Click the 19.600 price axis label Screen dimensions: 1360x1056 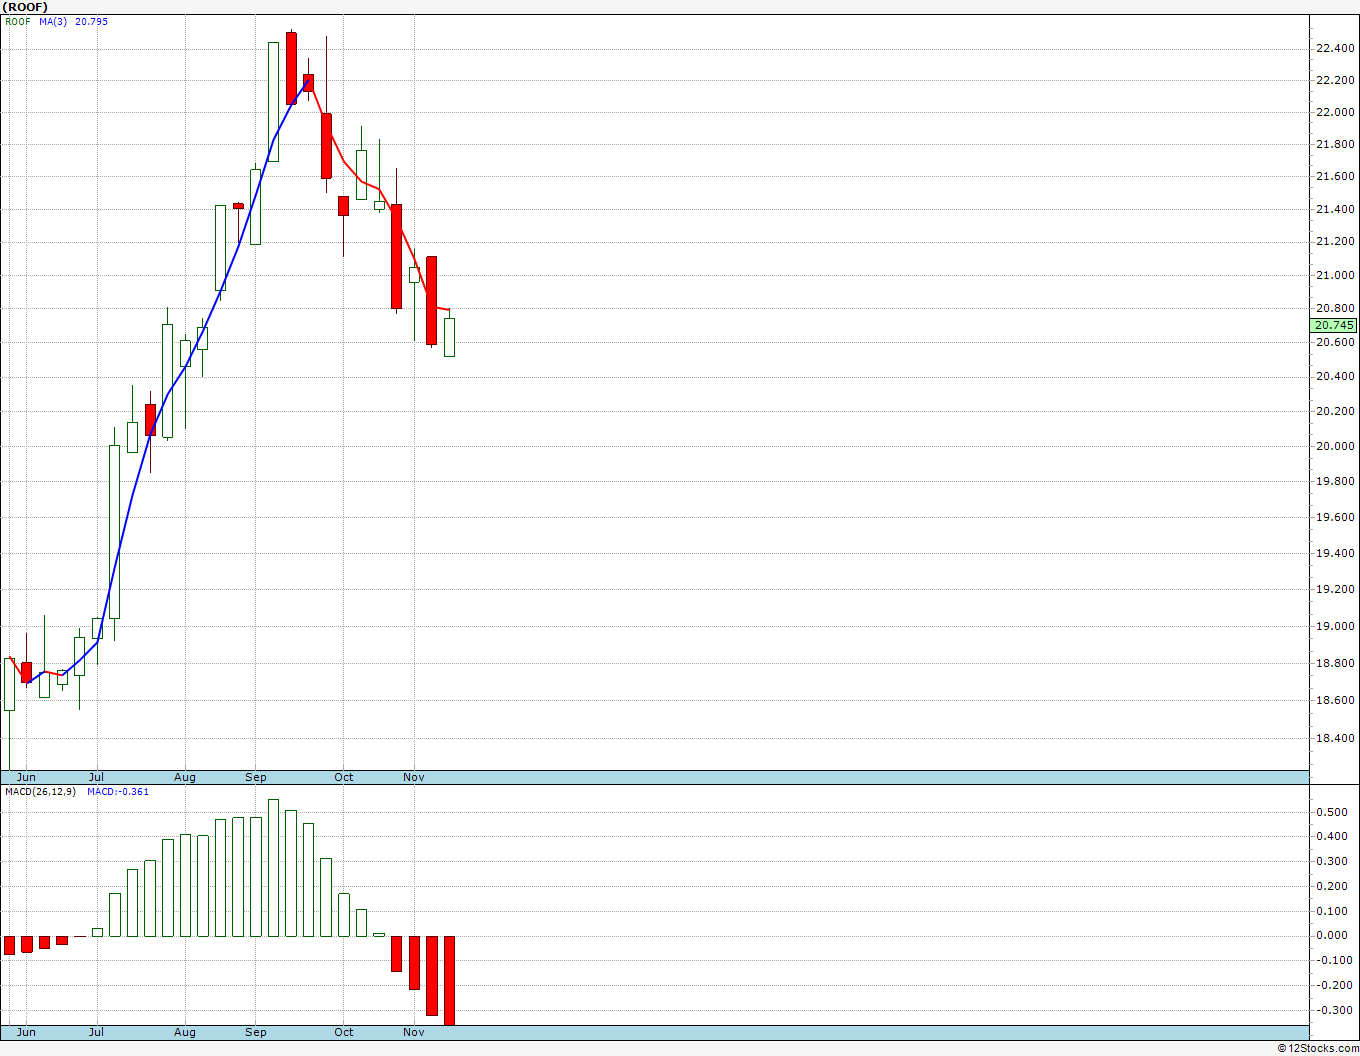1335,517
